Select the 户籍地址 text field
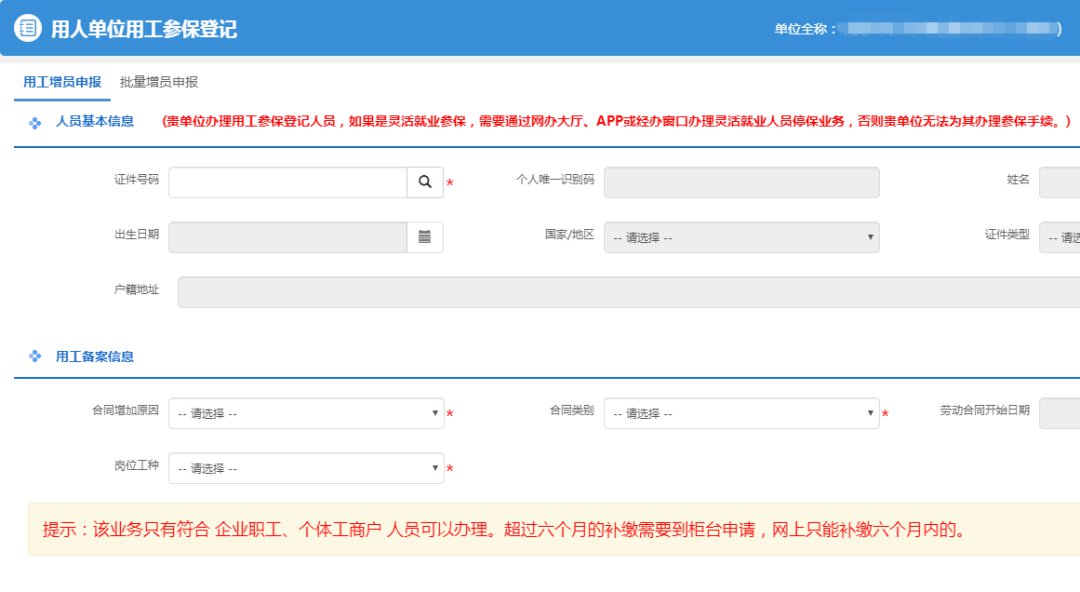This screenshot has width=1080, height=592. pyautogui.click(x=628, y=292)
